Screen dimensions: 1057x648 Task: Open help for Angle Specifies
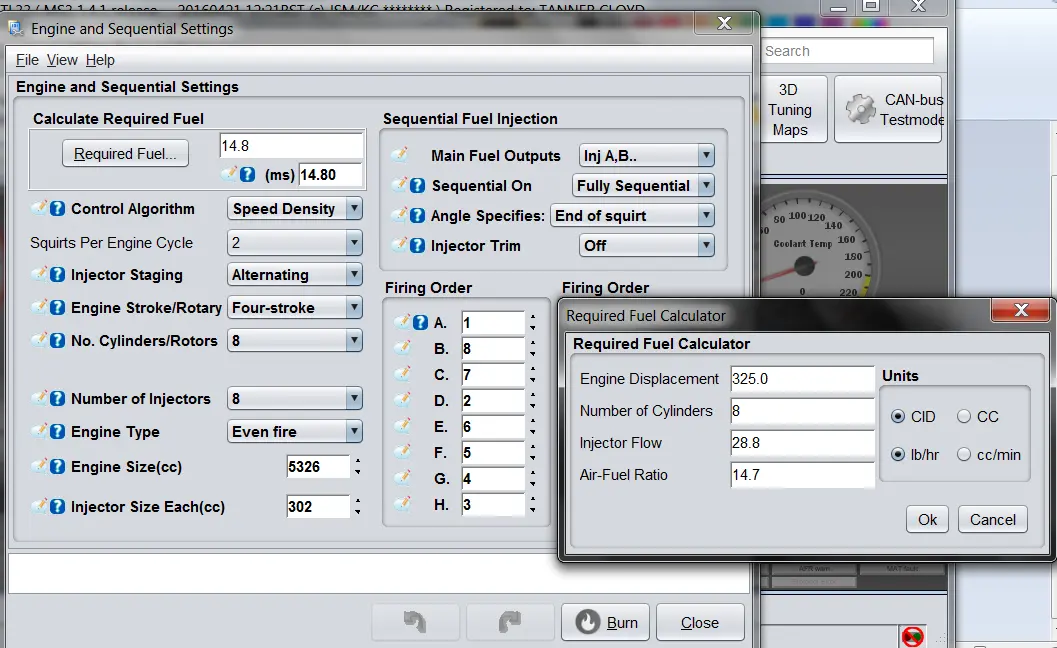tap(417, 216)
